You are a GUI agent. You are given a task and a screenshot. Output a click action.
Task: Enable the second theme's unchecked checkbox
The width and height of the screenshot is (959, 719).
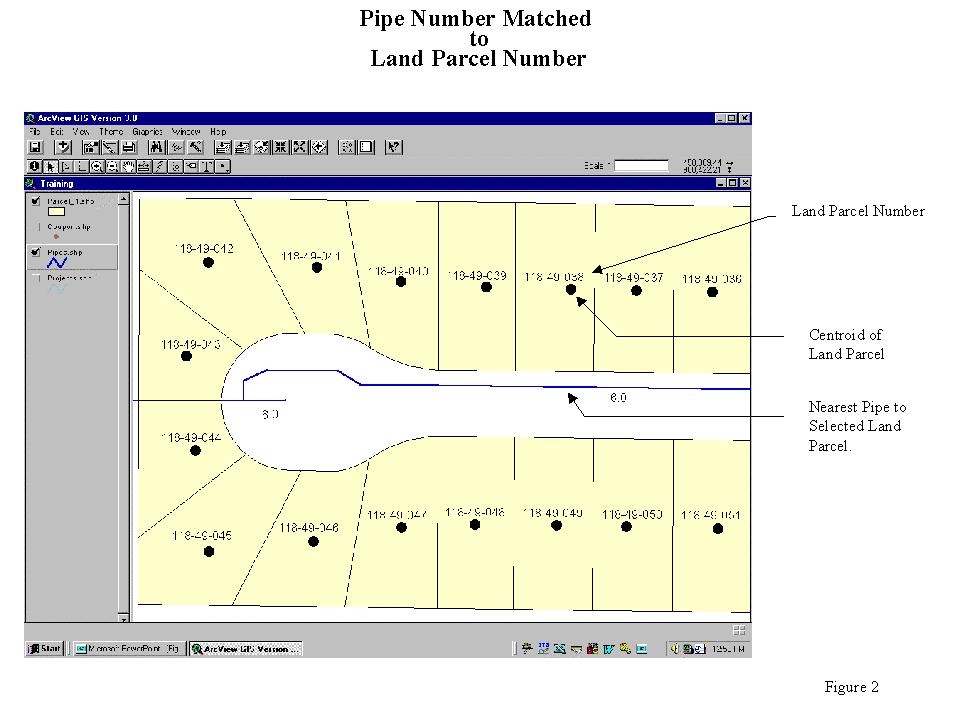coord(37,227)
